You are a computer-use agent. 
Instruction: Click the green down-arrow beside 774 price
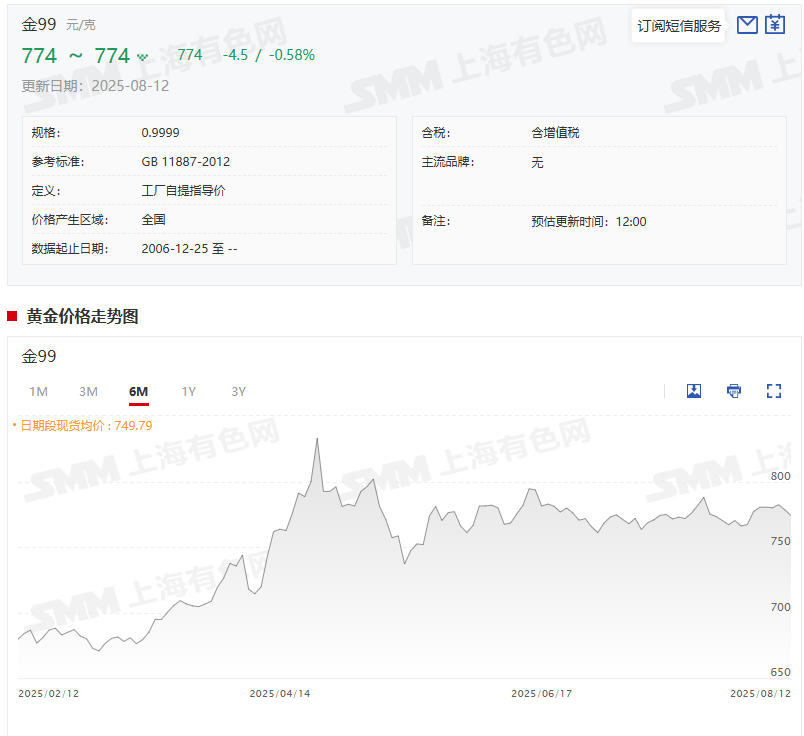[x=142, y=57]
